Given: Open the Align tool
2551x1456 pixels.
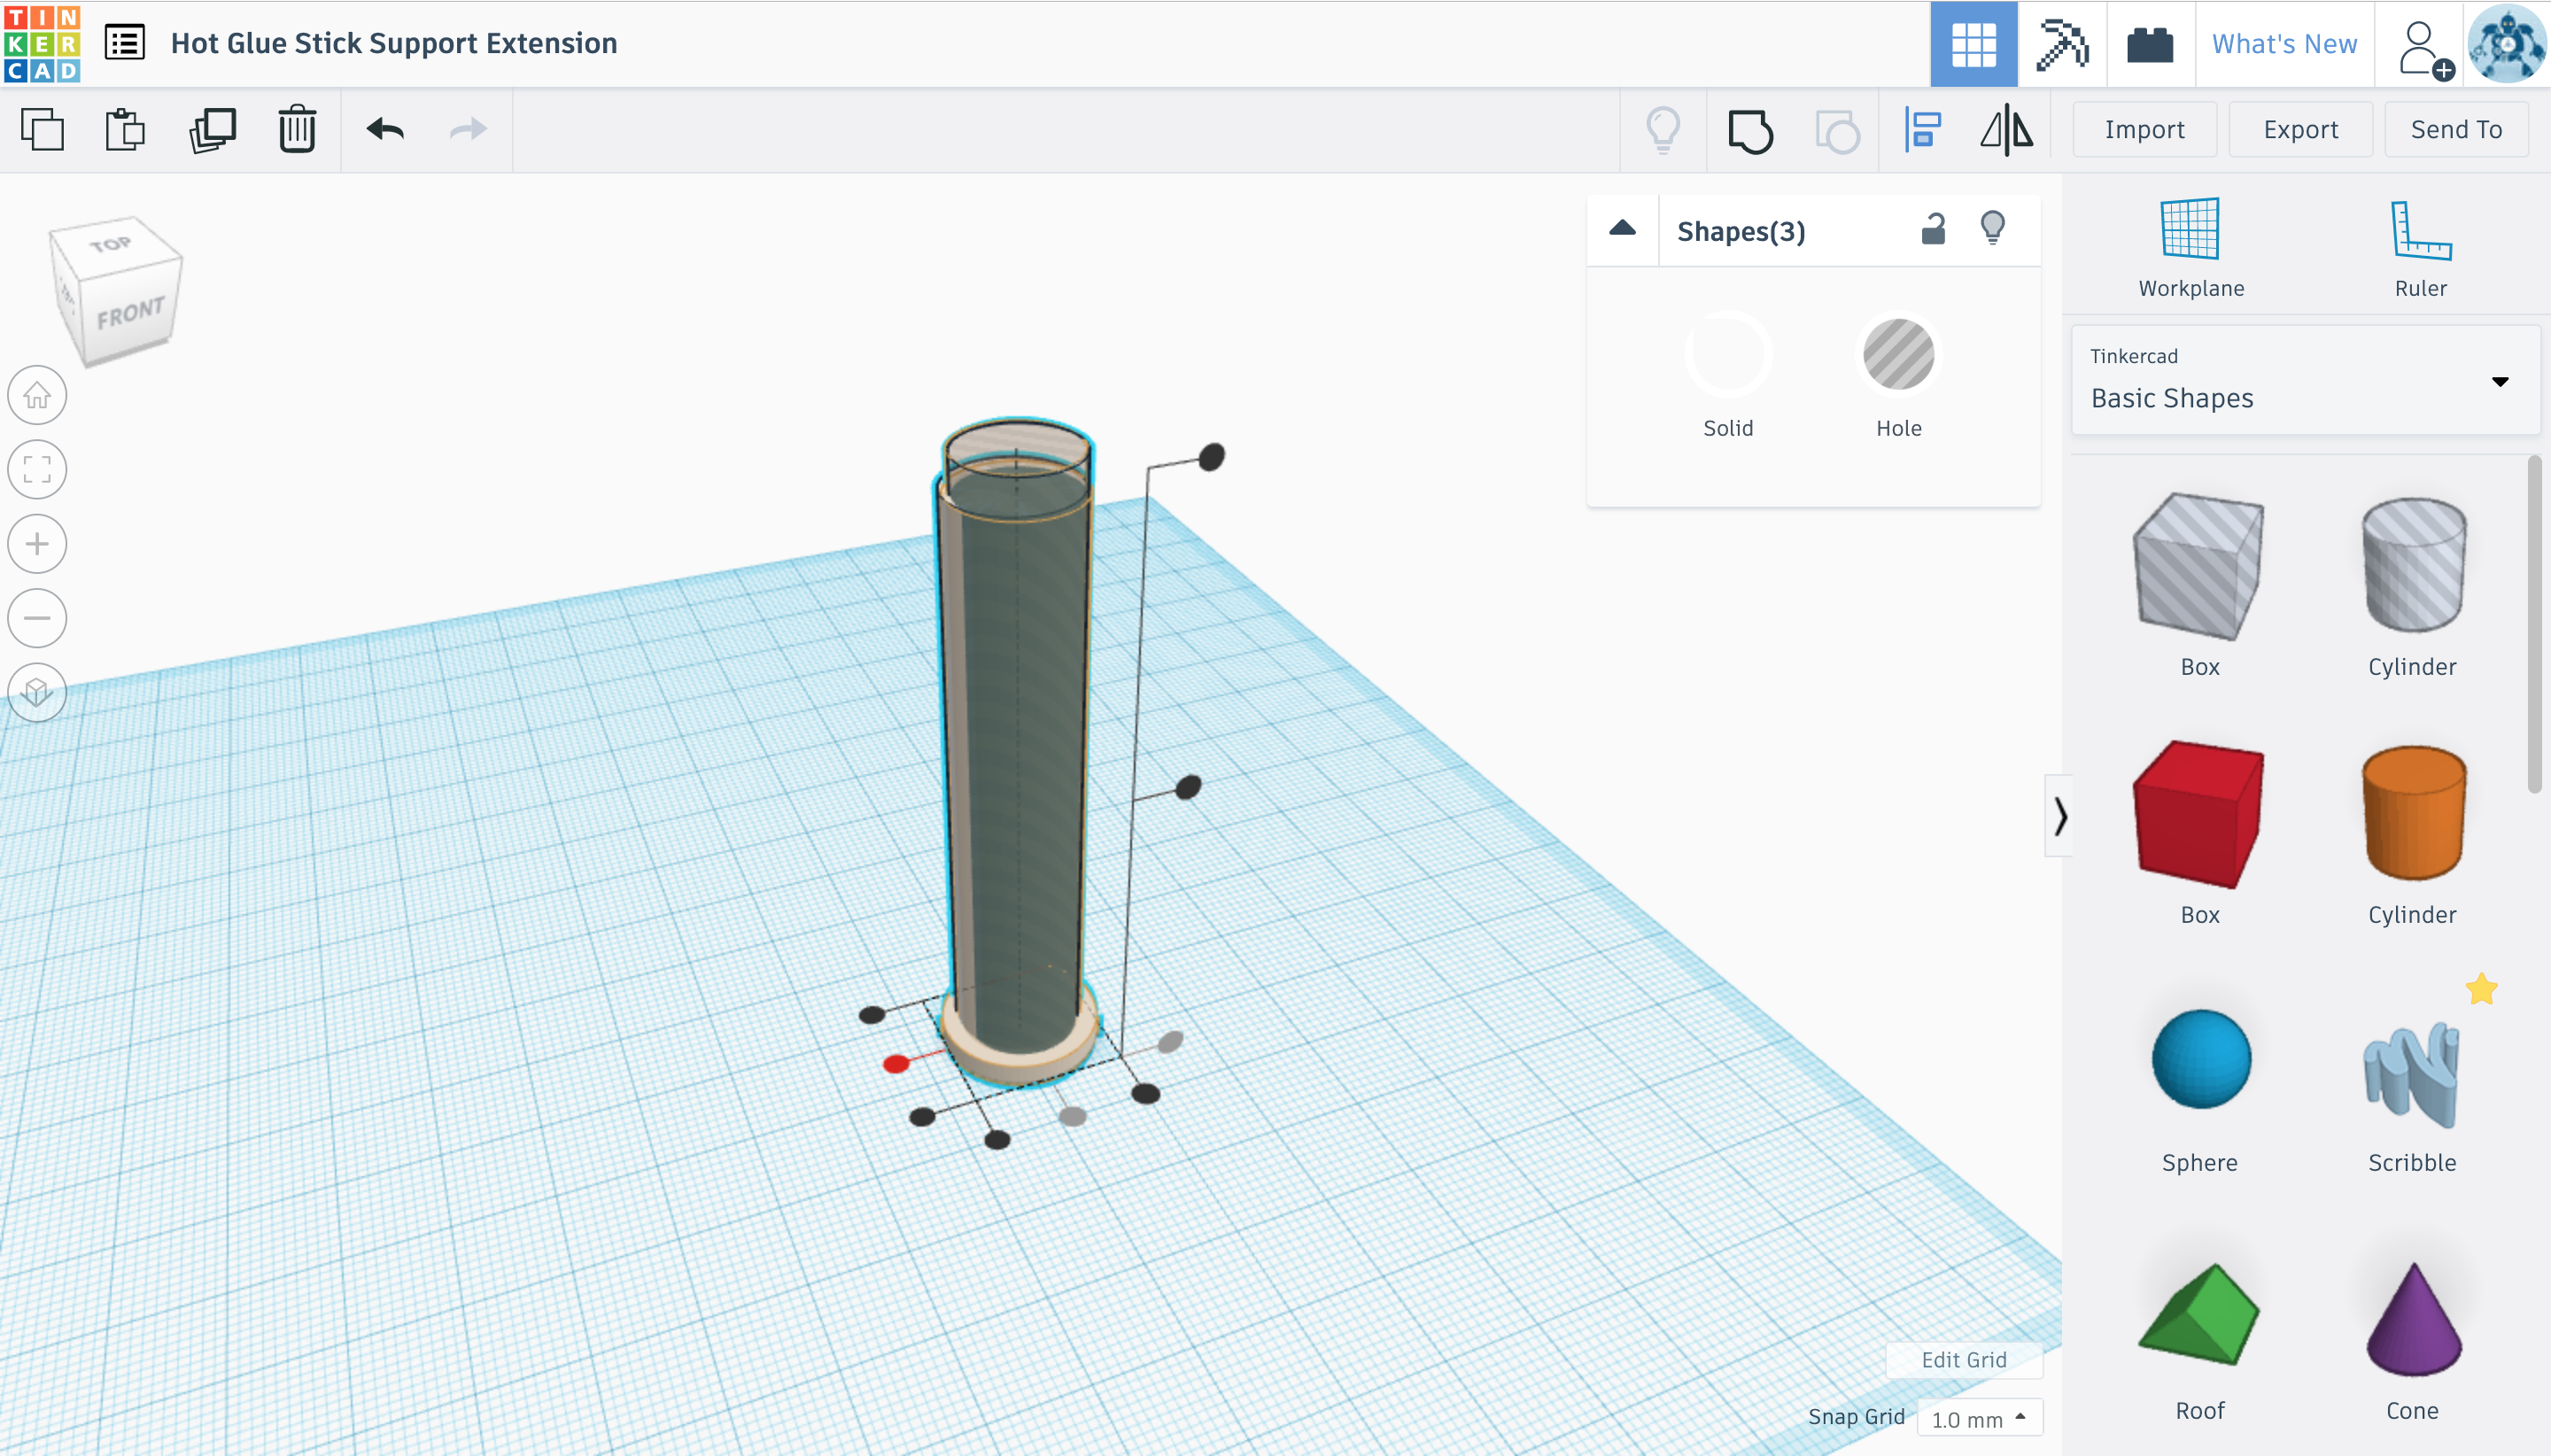Looking at the screenshot, I should (x=1922, y=130).
